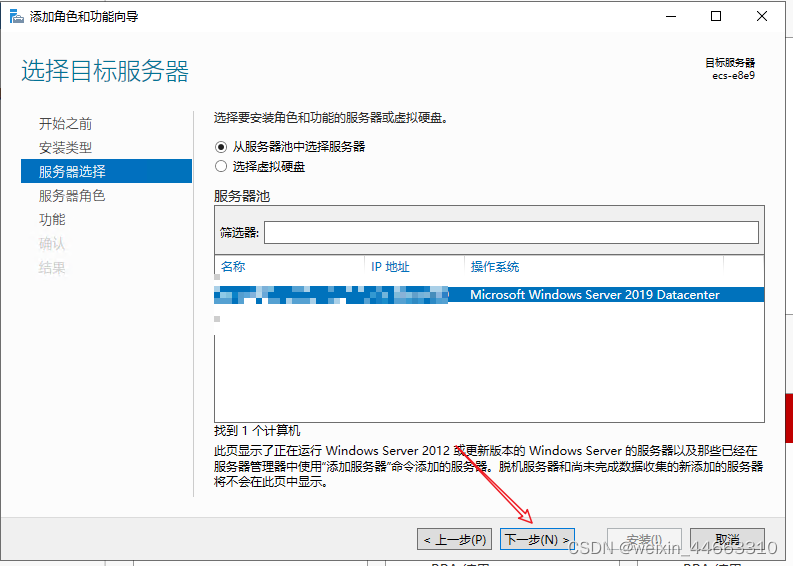Click the wizard icon in title bar

click(16, 16)
